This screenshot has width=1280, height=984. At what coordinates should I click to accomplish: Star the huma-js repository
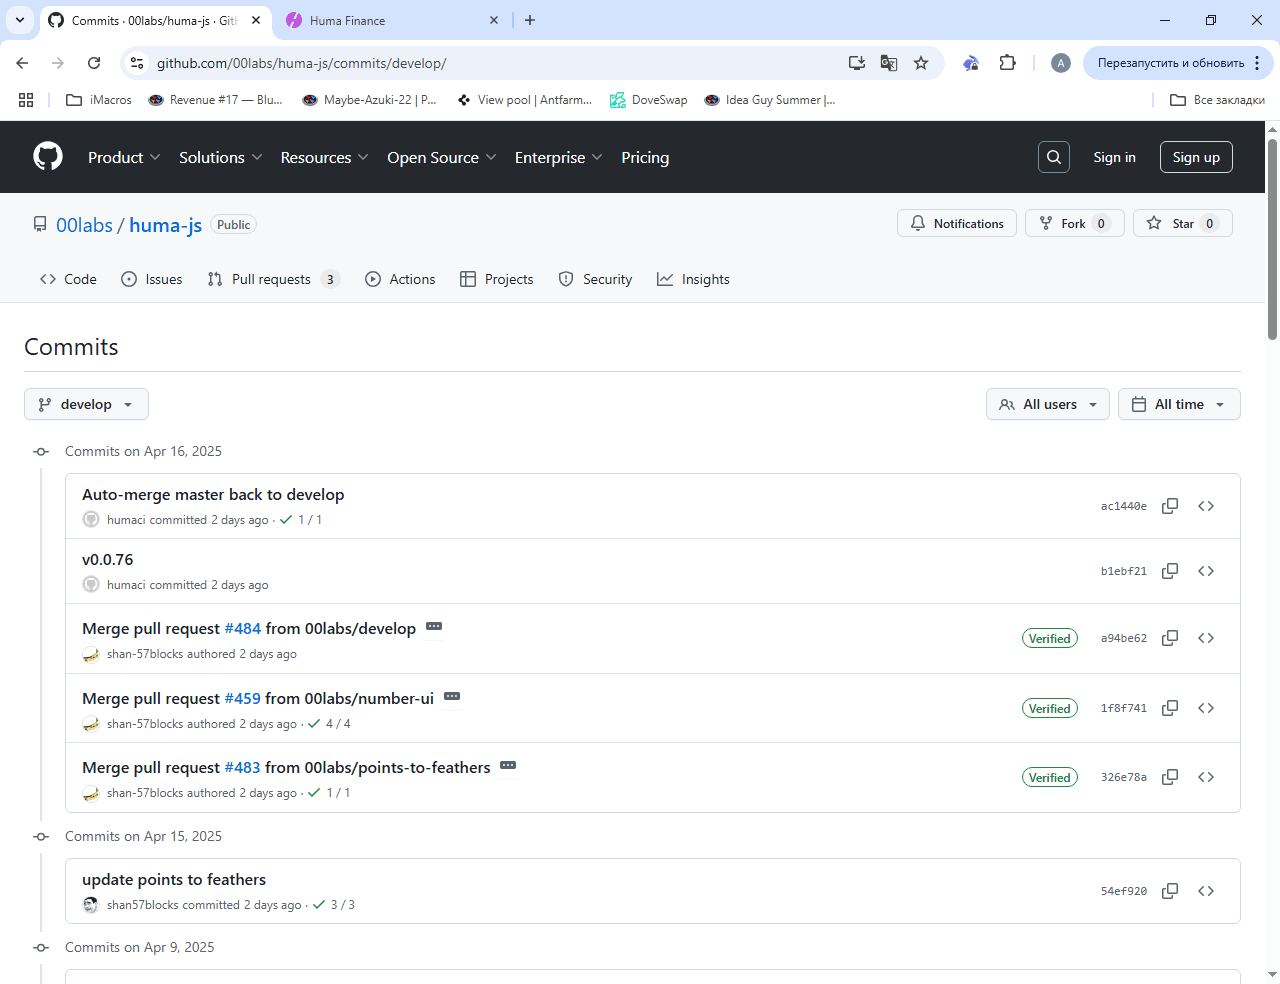coord(1183,223)
